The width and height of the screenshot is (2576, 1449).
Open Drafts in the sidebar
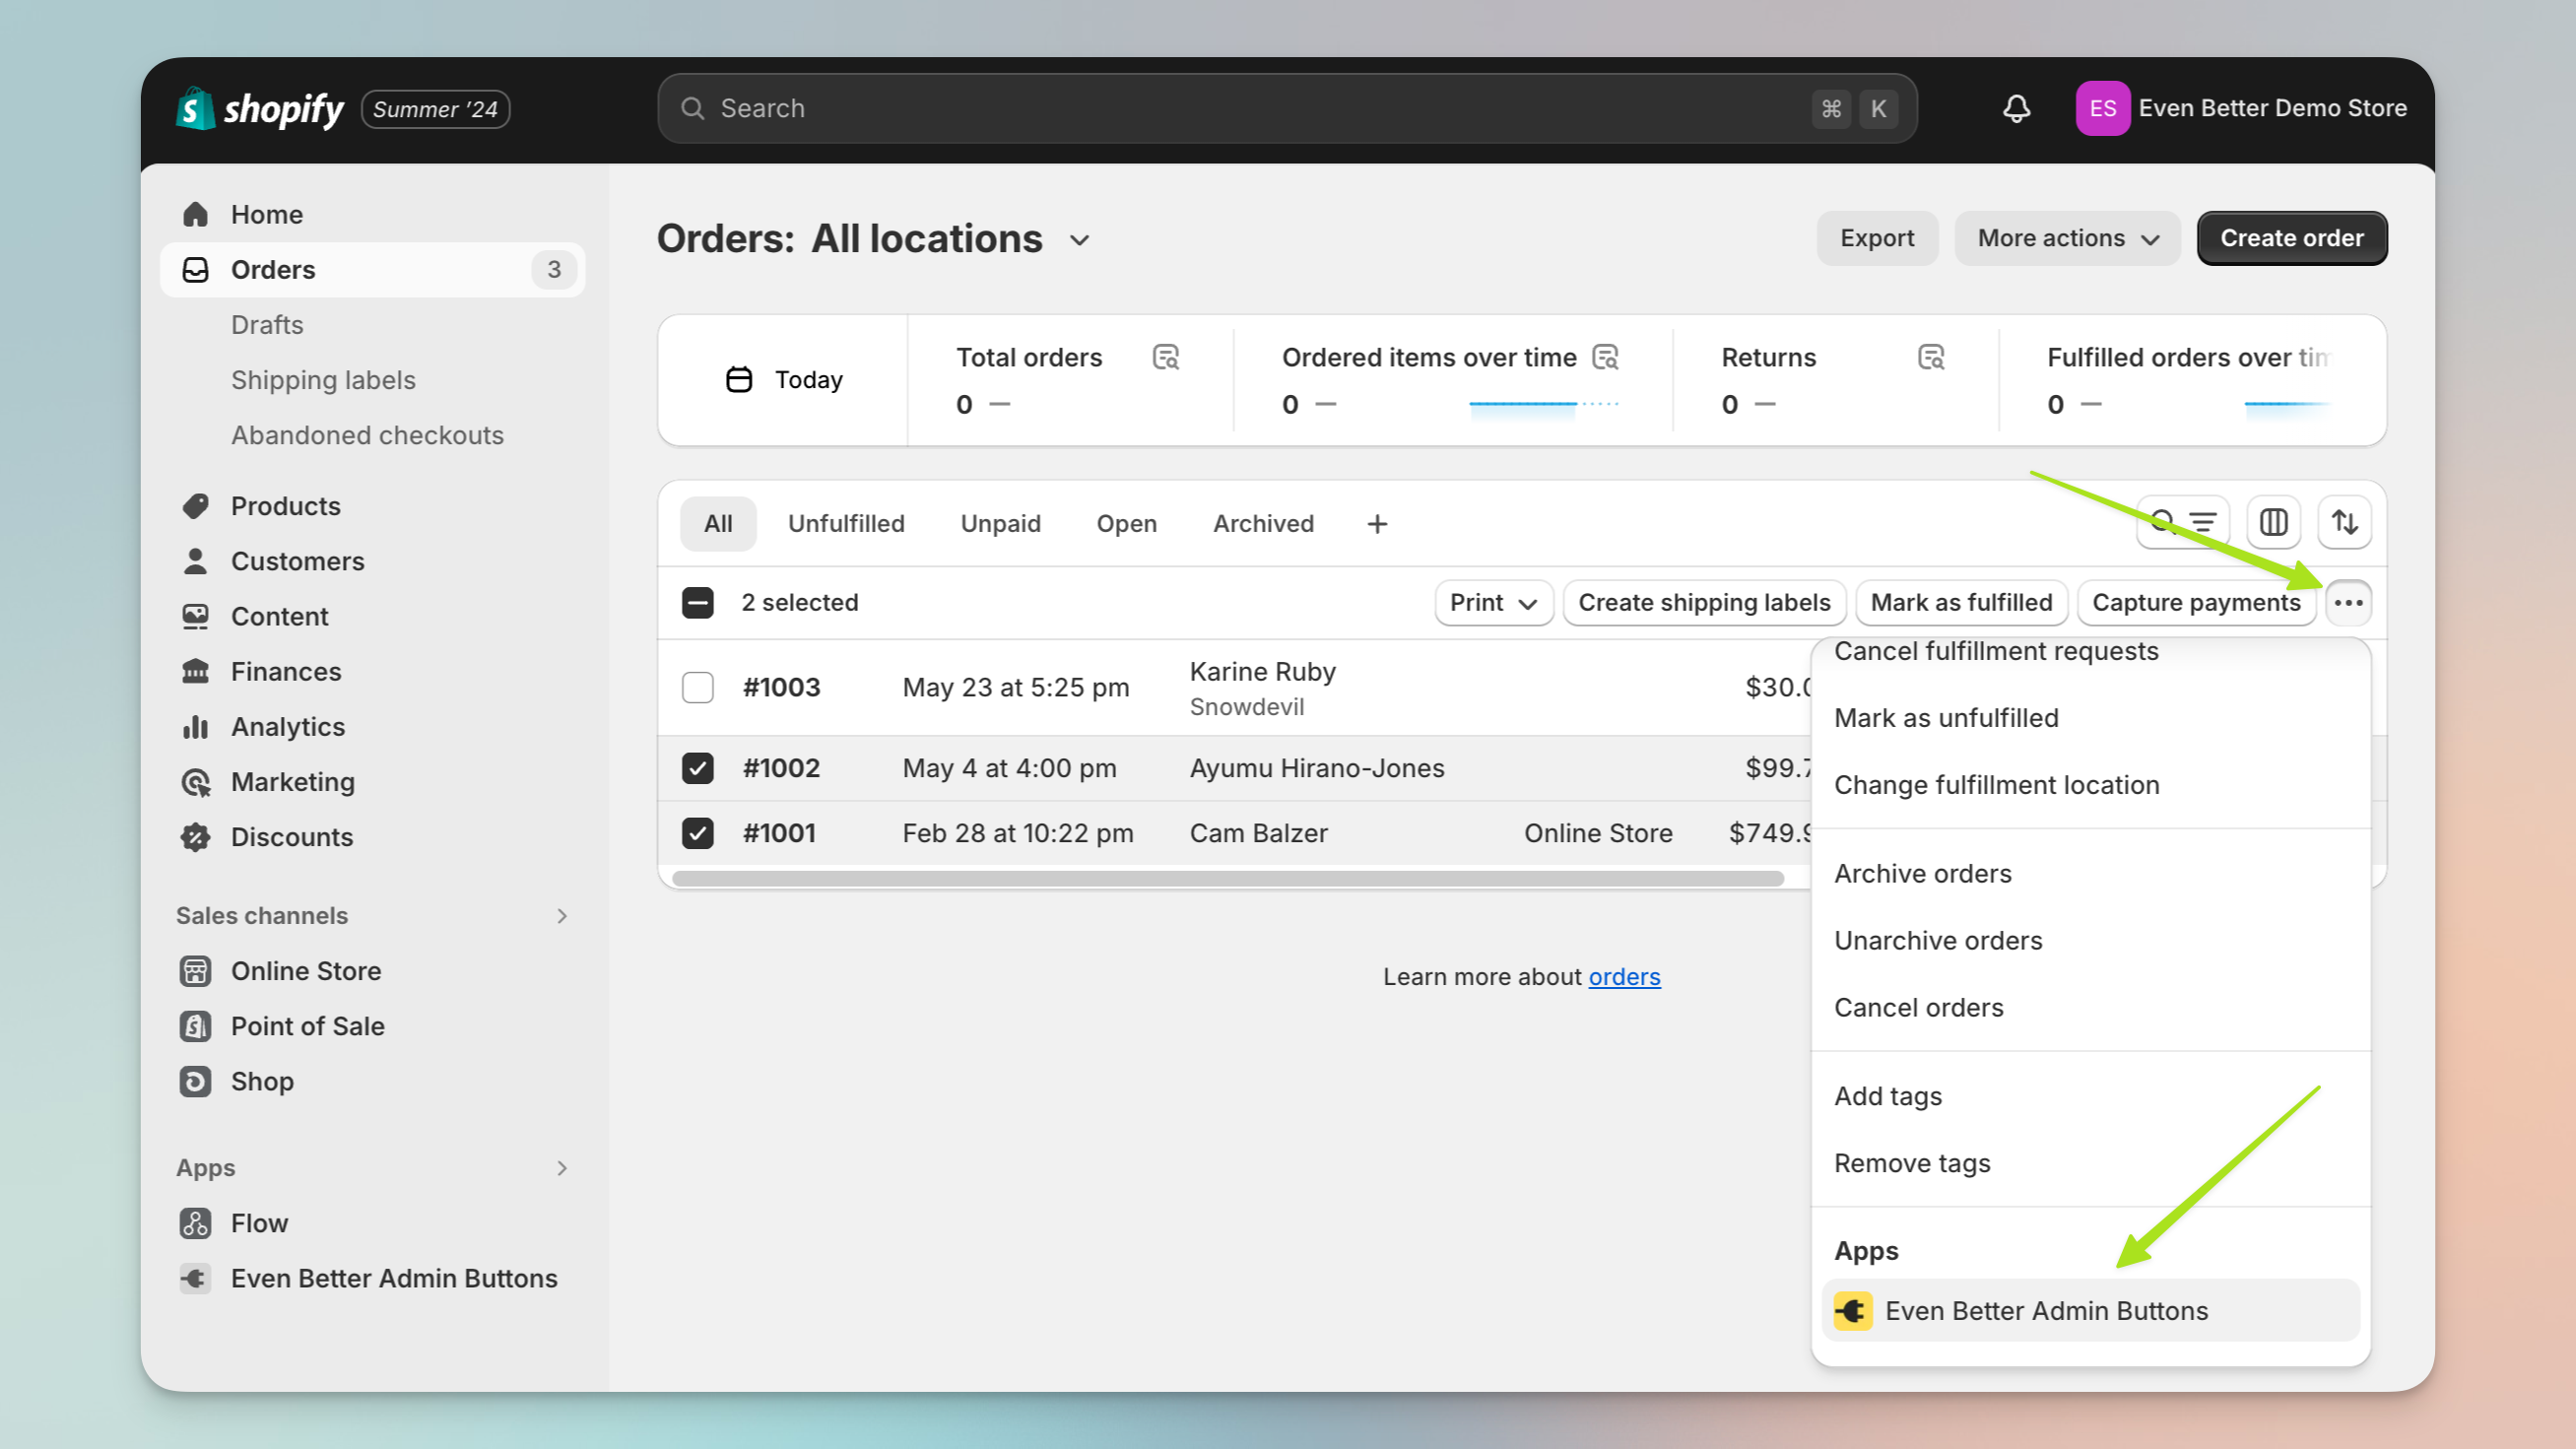click(267, 324)
